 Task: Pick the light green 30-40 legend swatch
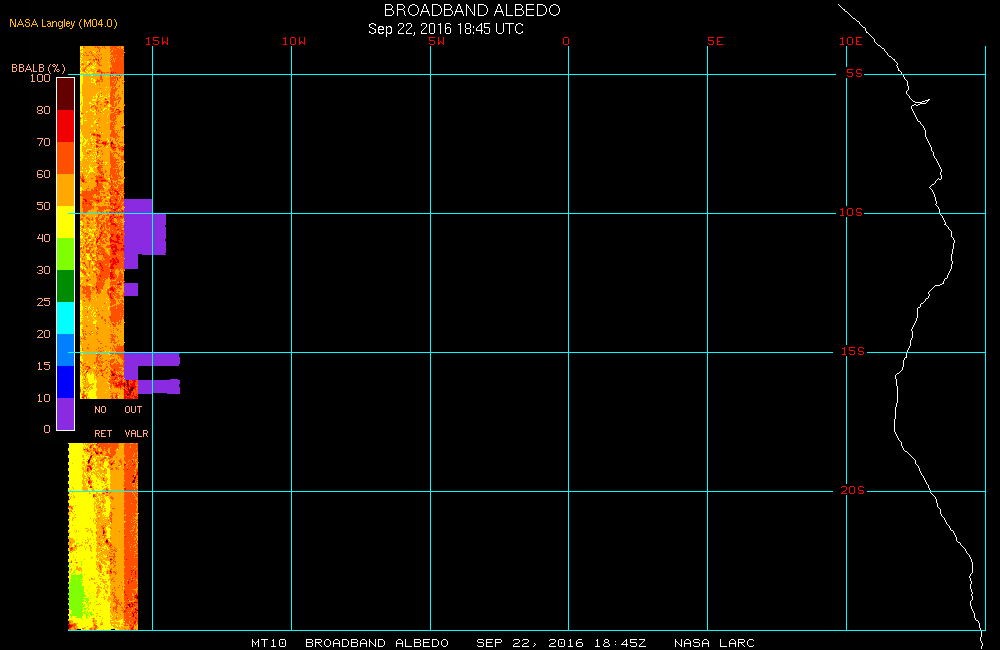tap(66, 253)
